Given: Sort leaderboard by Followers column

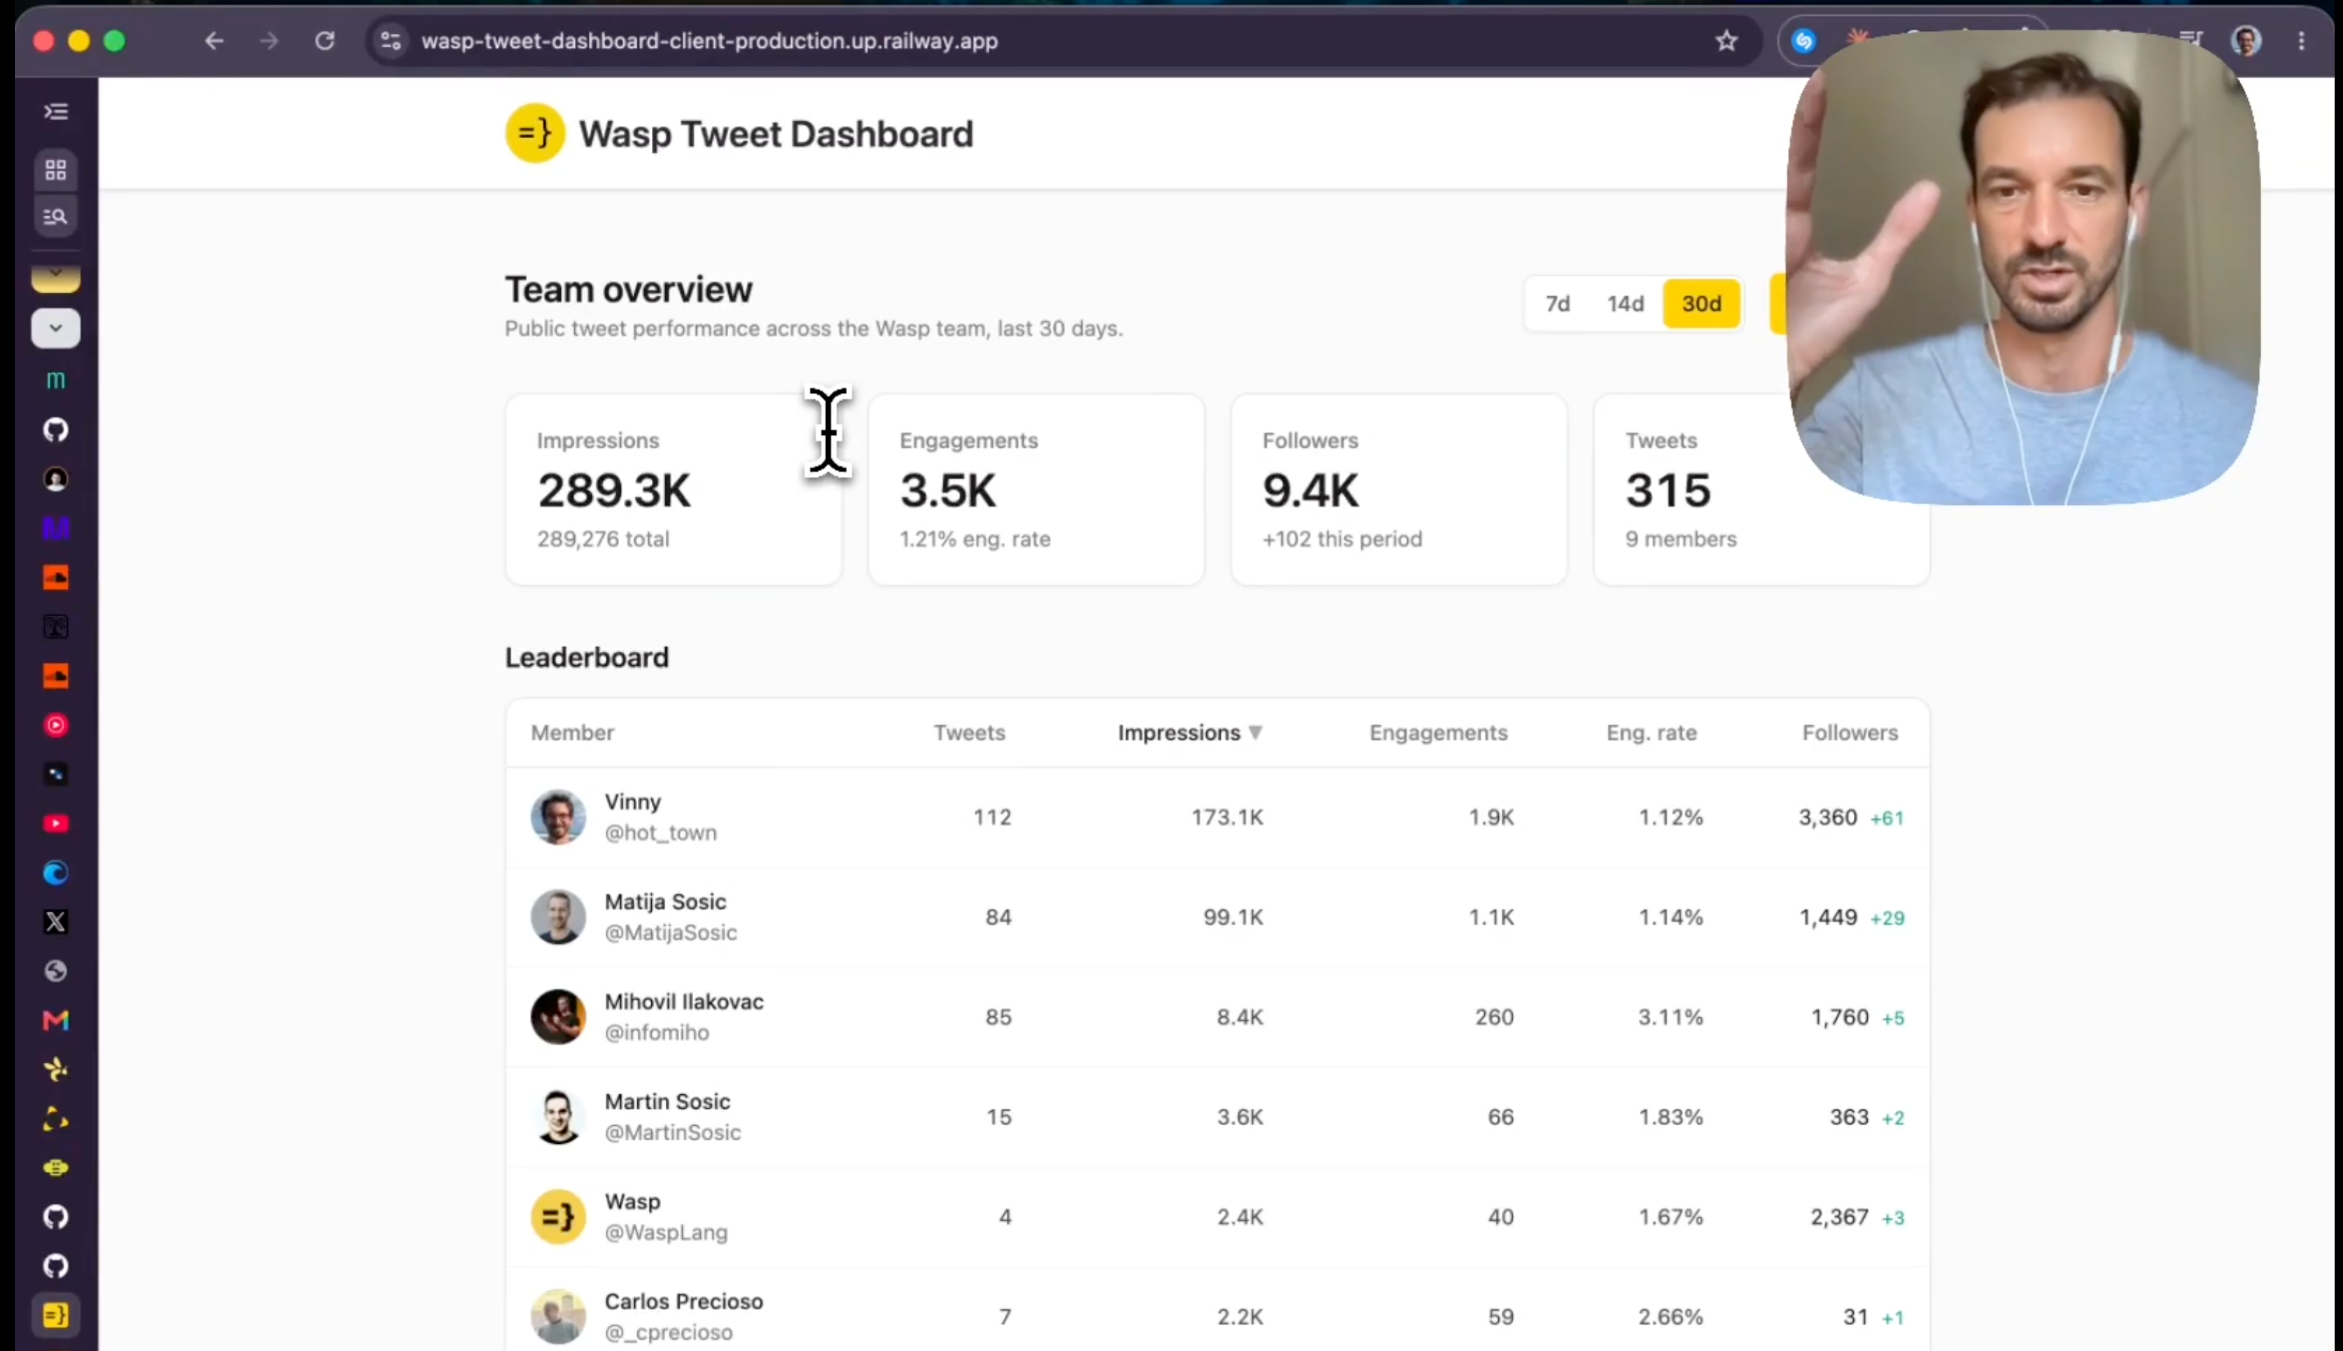Looking at the screenshot, I should point(1850,733).
